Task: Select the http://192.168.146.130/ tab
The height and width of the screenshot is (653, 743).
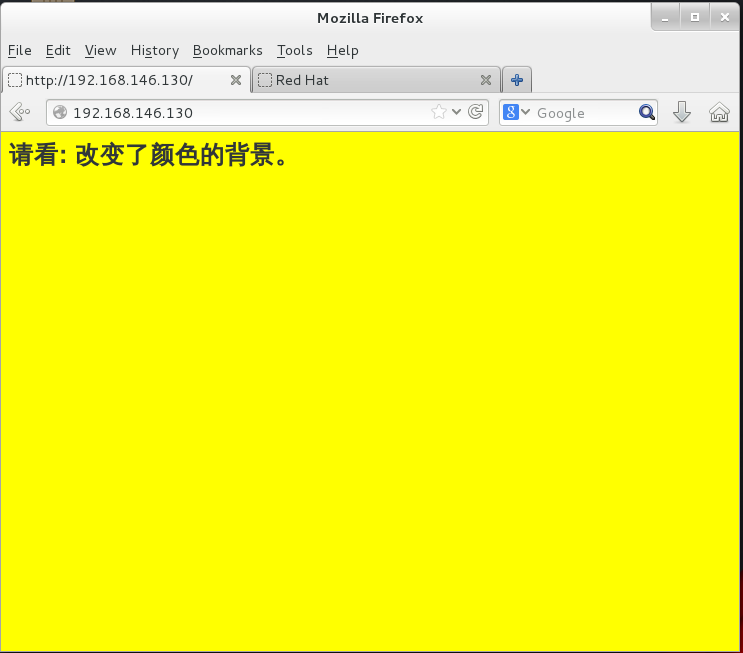Action: [127, 80]
